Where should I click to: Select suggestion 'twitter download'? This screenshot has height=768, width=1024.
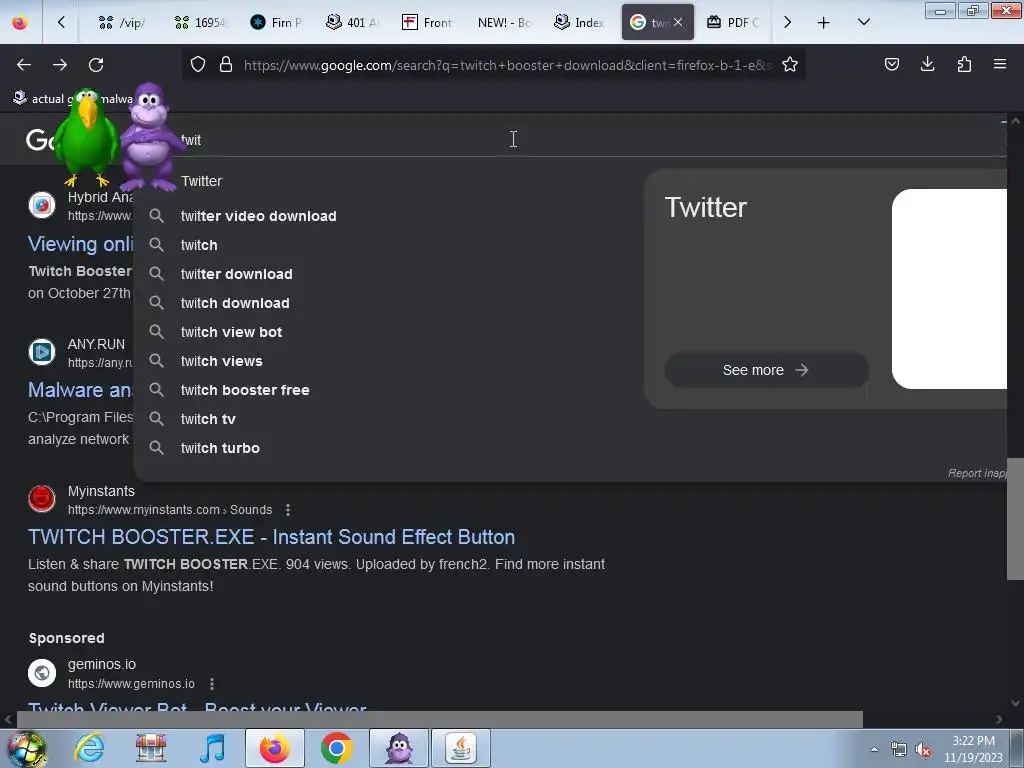[x=236, y=274]
